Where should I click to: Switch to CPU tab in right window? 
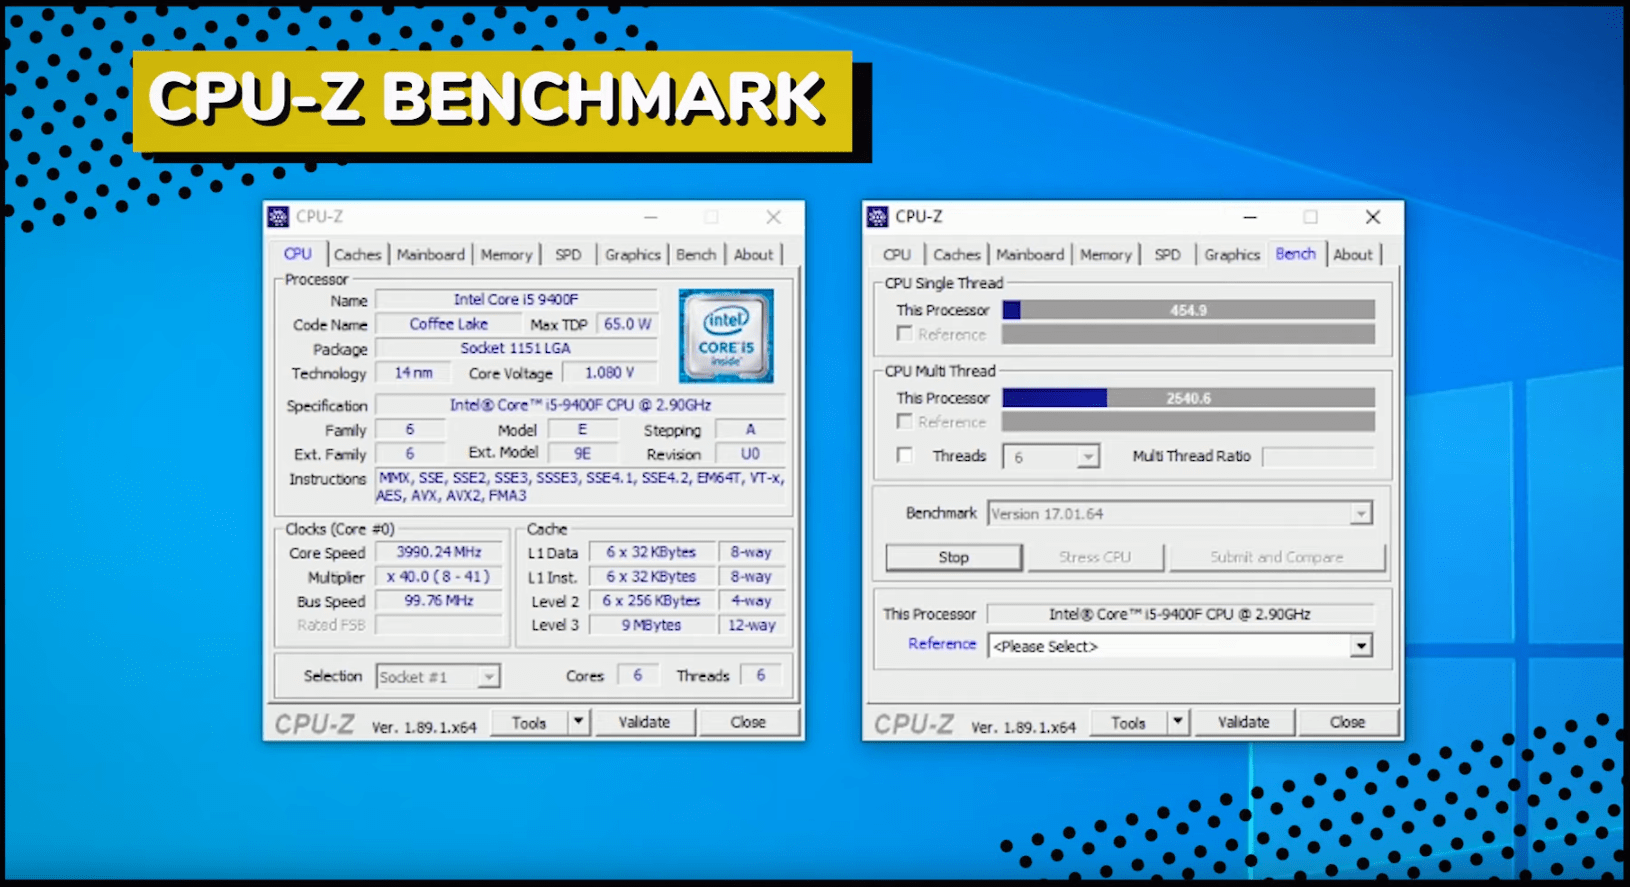897,255
